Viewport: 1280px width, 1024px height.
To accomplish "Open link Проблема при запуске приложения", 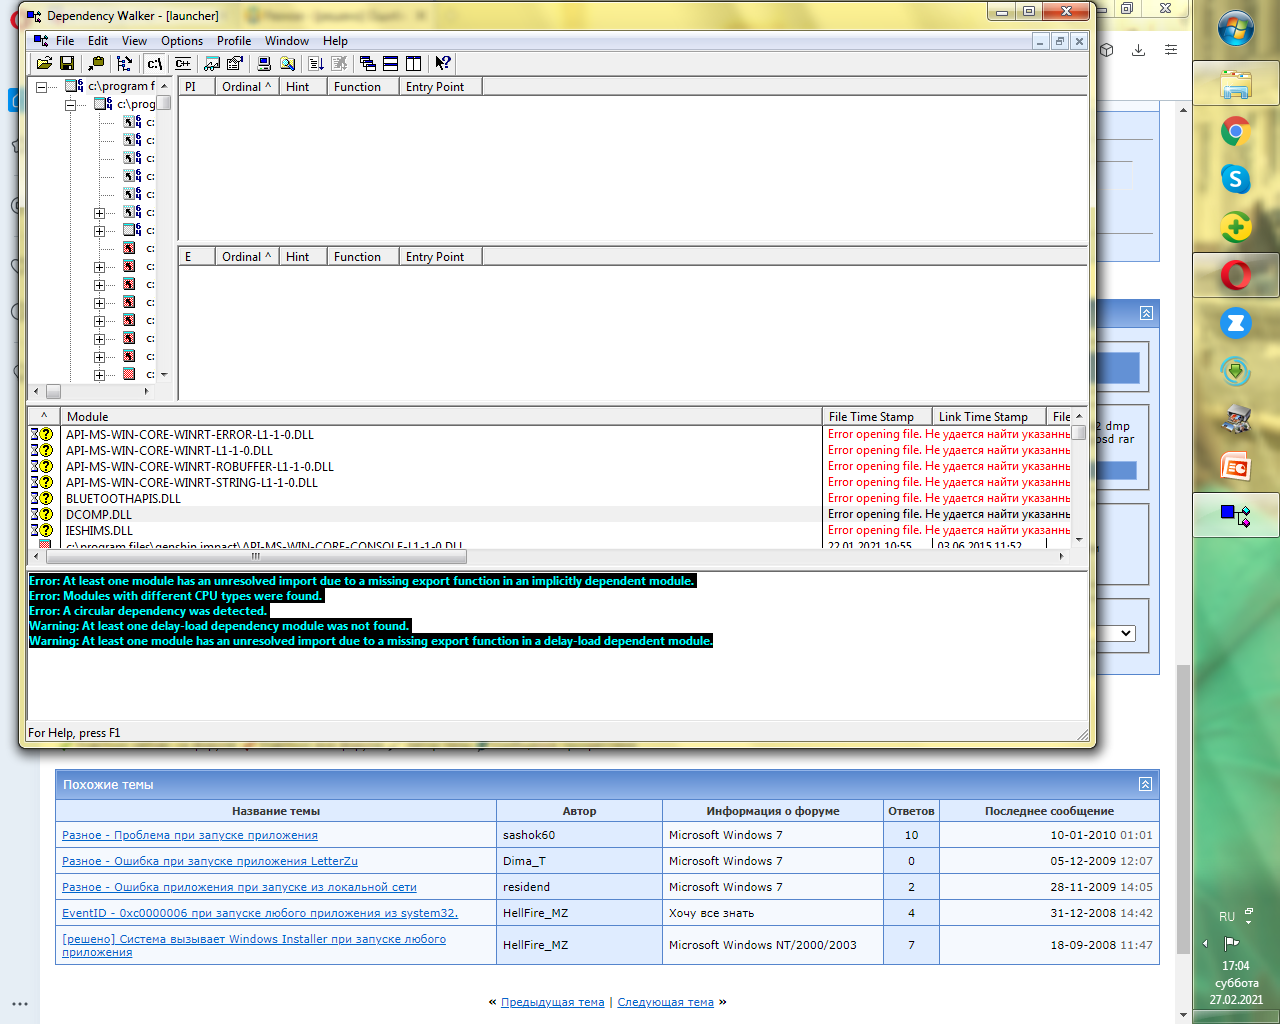I will point(190,835).
